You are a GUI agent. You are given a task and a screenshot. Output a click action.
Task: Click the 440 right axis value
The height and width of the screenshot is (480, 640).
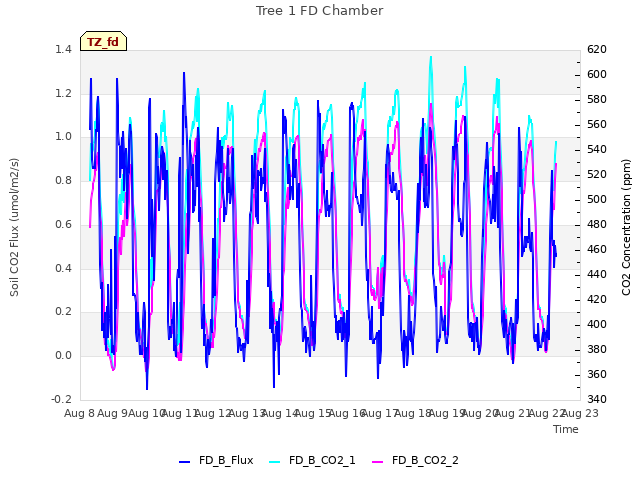pos(597,274)
